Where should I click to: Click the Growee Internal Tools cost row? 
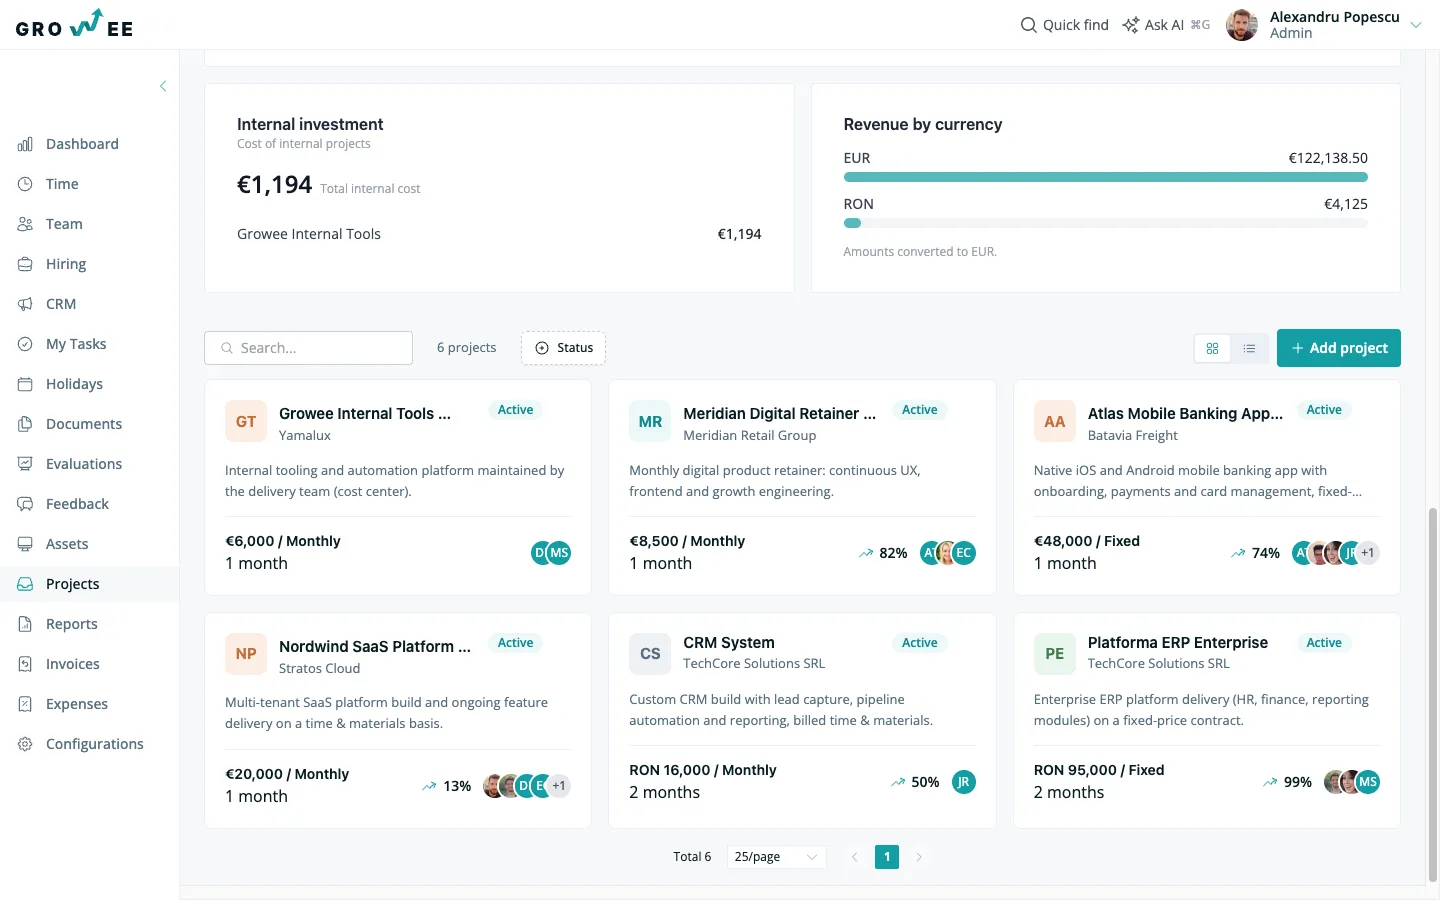[x=499, y=234]
